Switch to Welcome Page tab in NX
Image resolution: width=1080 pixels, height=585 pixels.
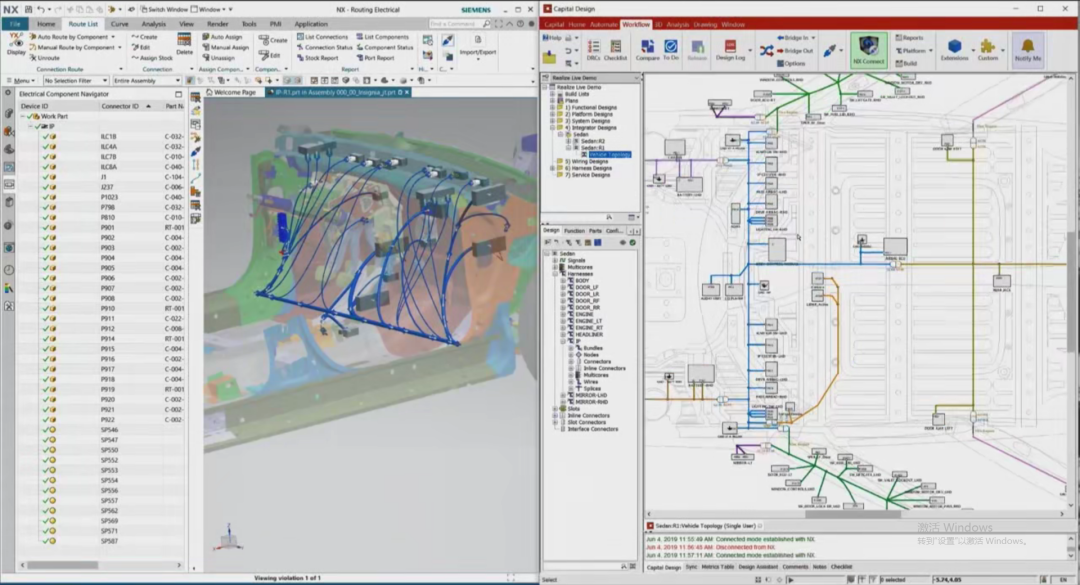pos(232,92)
